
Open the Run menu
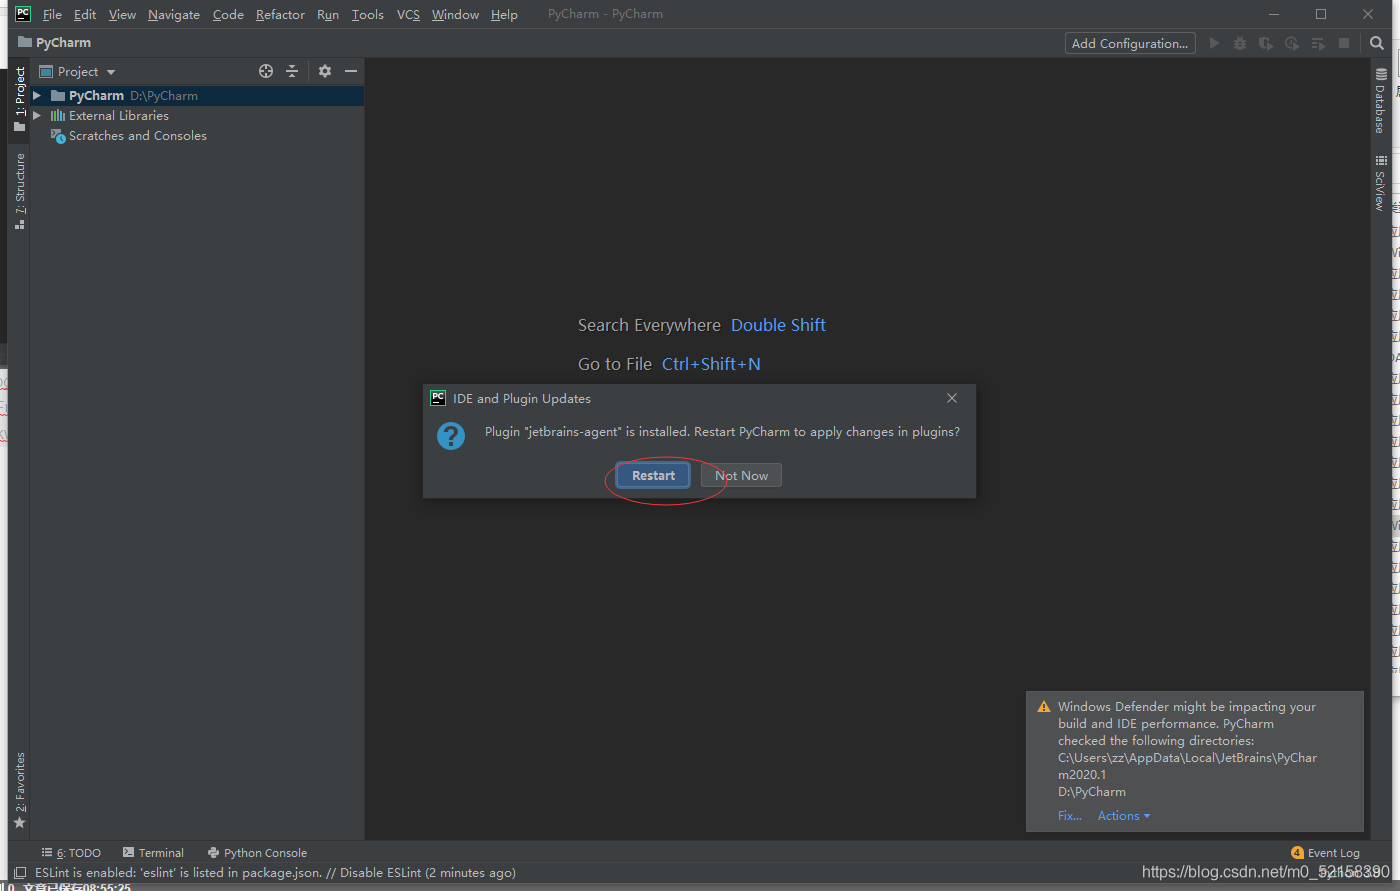click(x=328, y=14)
